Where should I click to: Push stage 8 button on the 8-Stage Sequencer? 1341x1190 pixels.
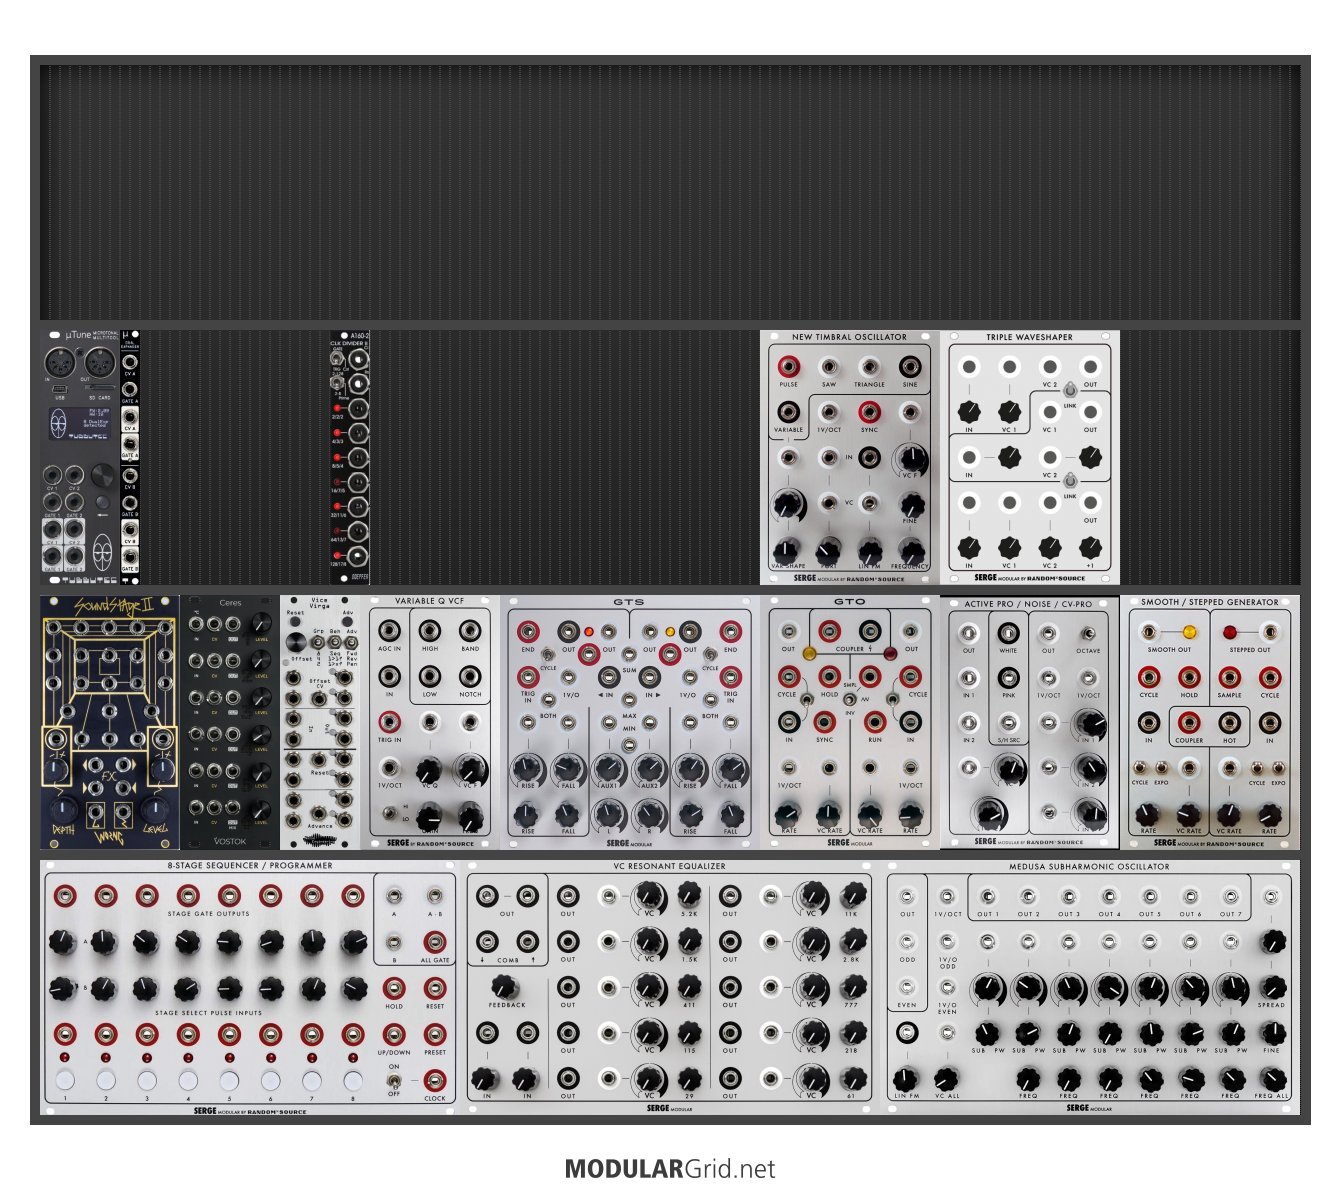pos(352,1080)
